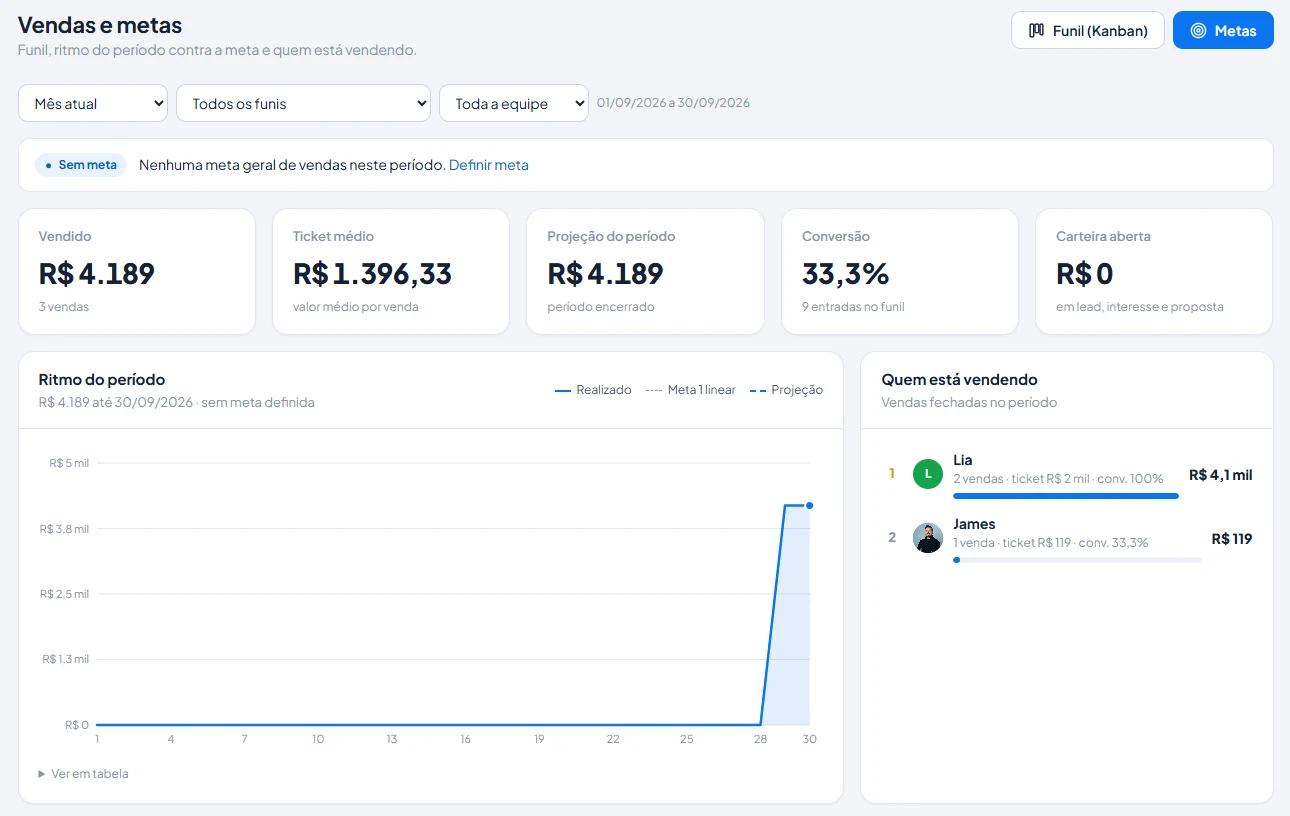
Task: Select the name "James" in the ranking
Action: [974, 524]
